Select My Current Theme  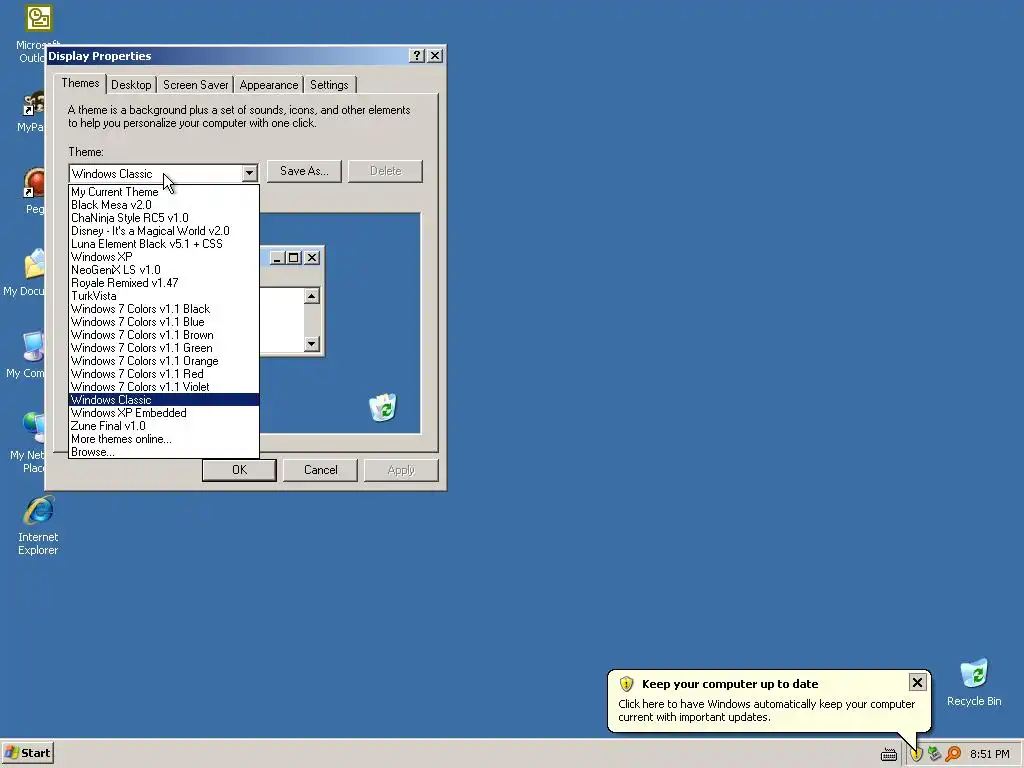coord(164,192)
